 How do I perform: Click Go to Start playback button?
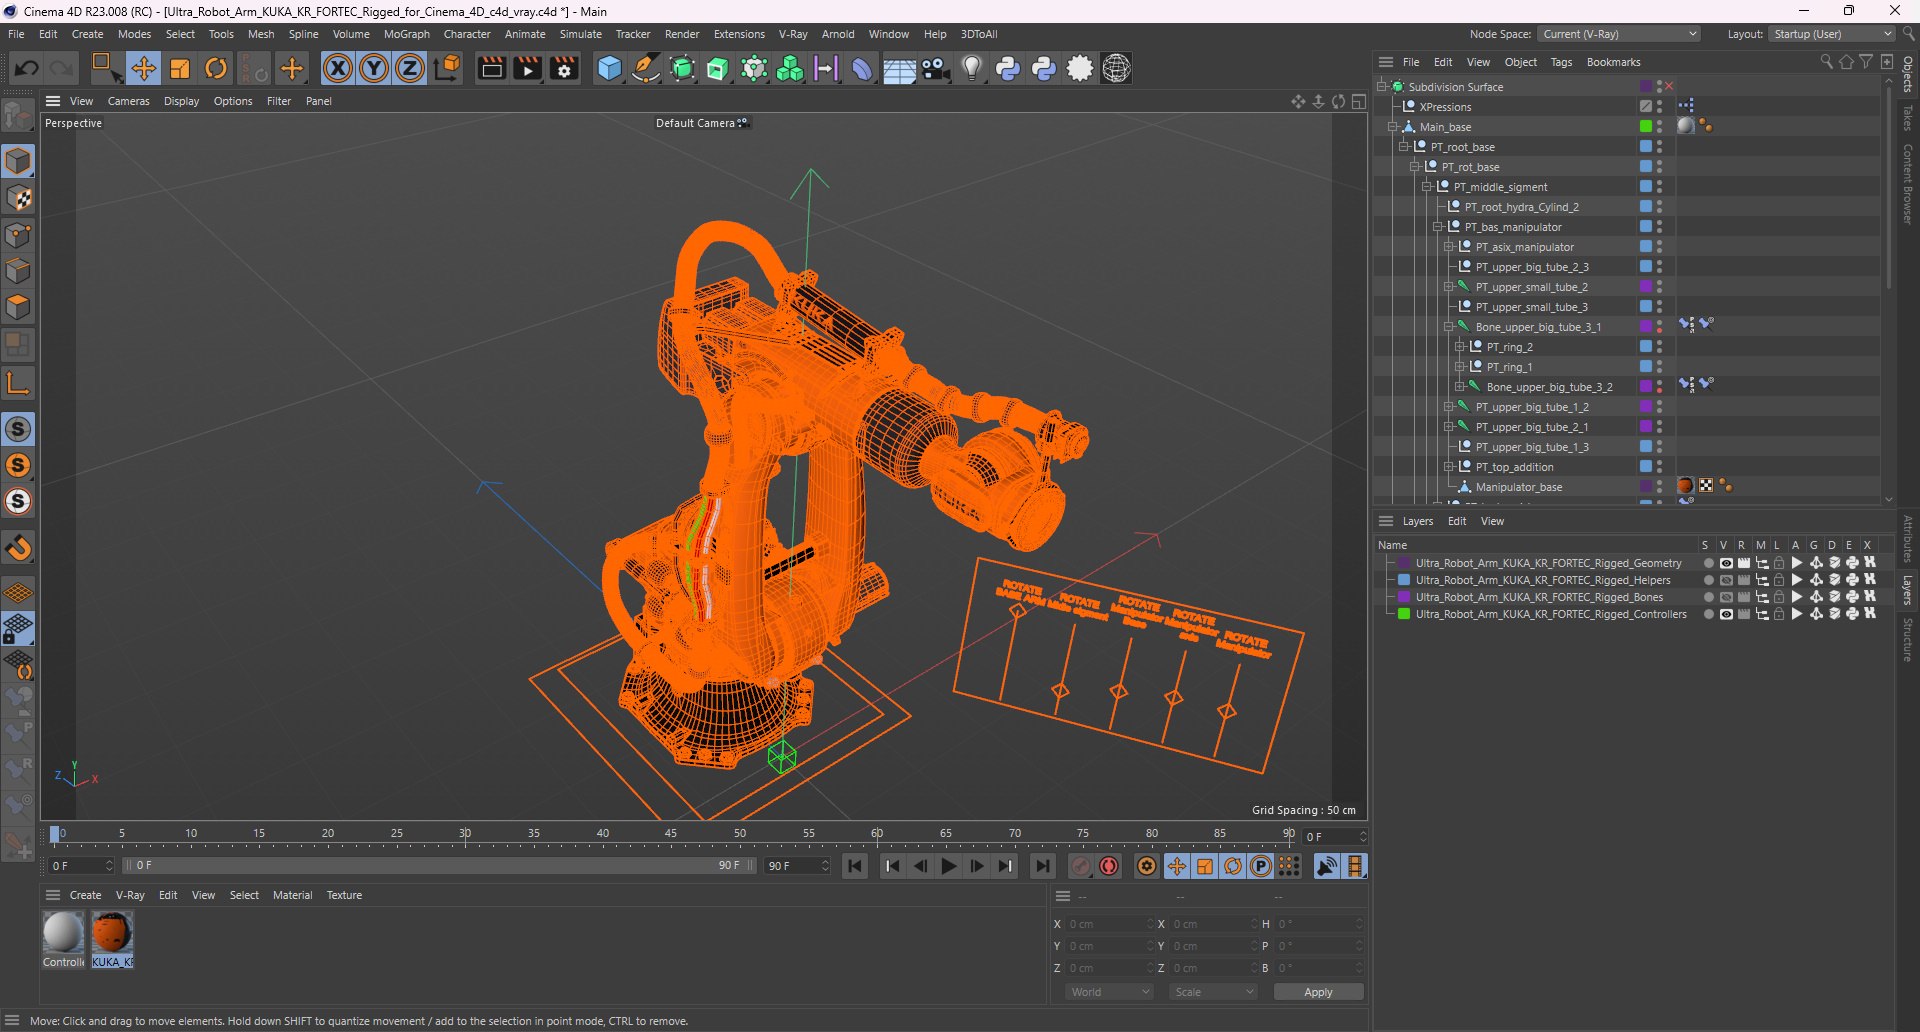pos(855,866)
